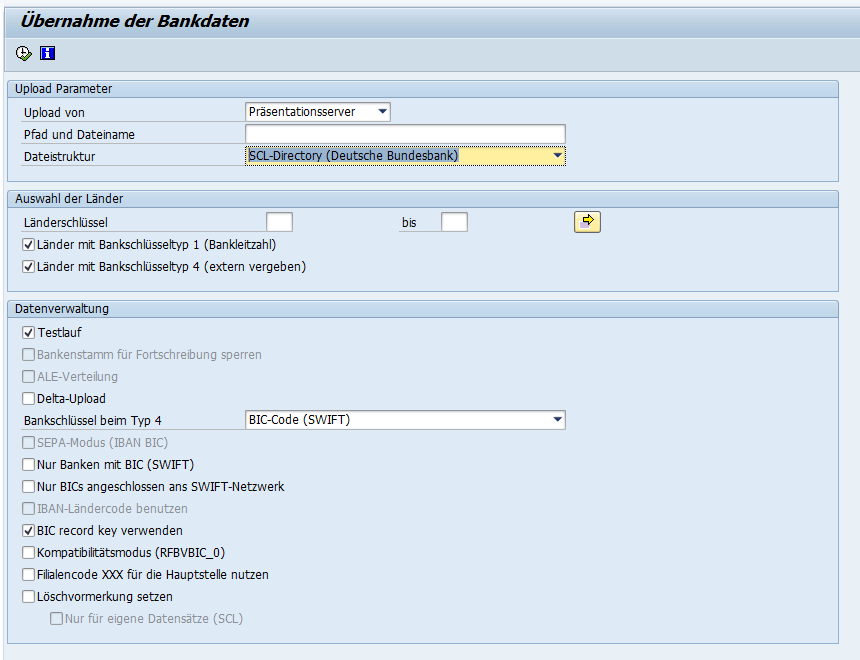Click the 'Pfad und Dateiname' input field
Viewport: 860px width, 660px height.
click(x=405, y=134)
